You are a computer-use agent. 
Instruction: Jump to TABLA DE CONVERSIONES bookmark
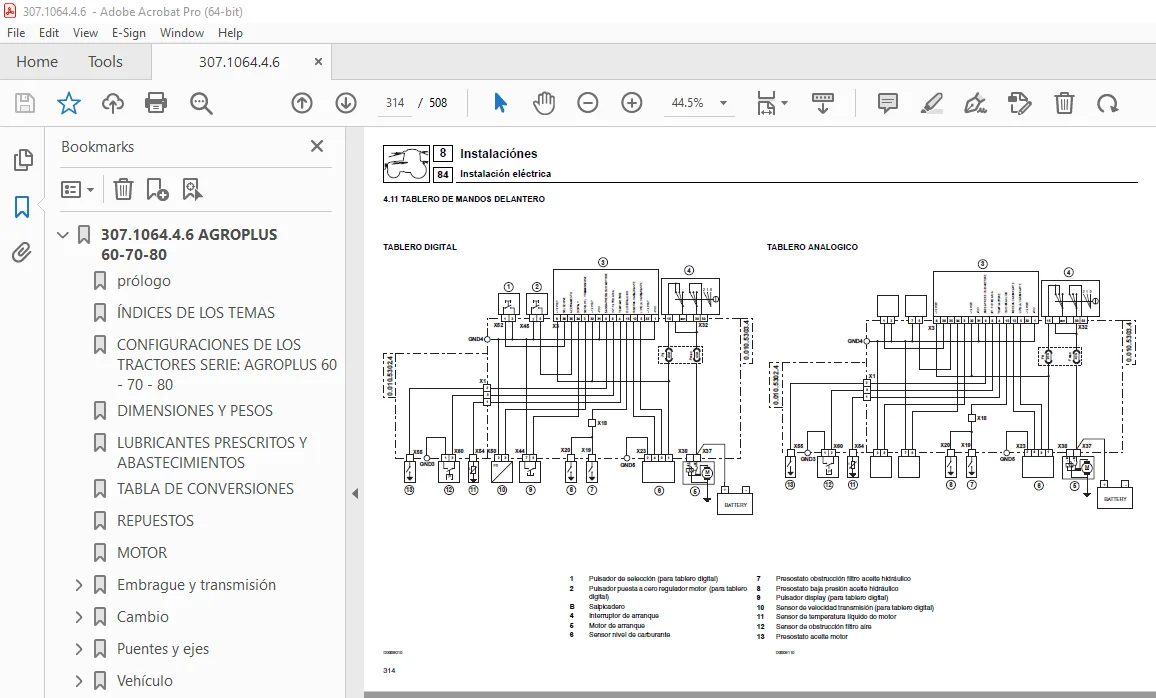click(x=205, y=489)
